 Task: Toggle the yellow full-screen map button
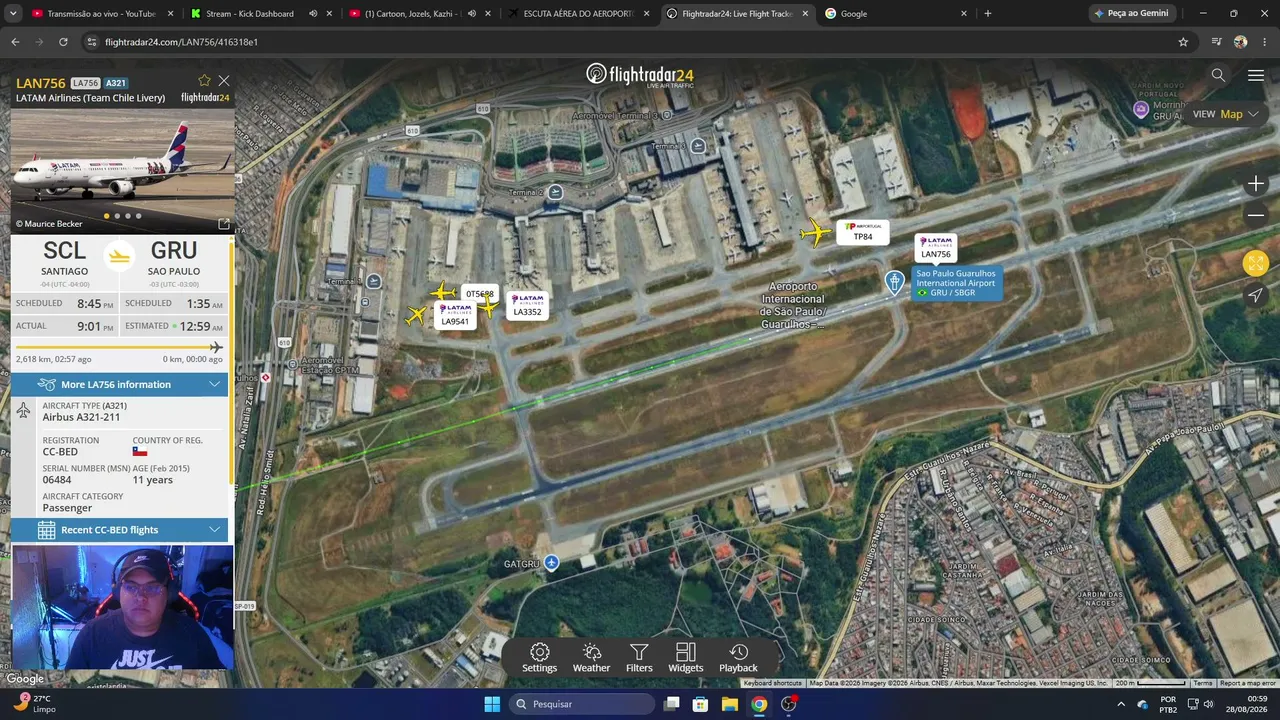click(1256, 263)
